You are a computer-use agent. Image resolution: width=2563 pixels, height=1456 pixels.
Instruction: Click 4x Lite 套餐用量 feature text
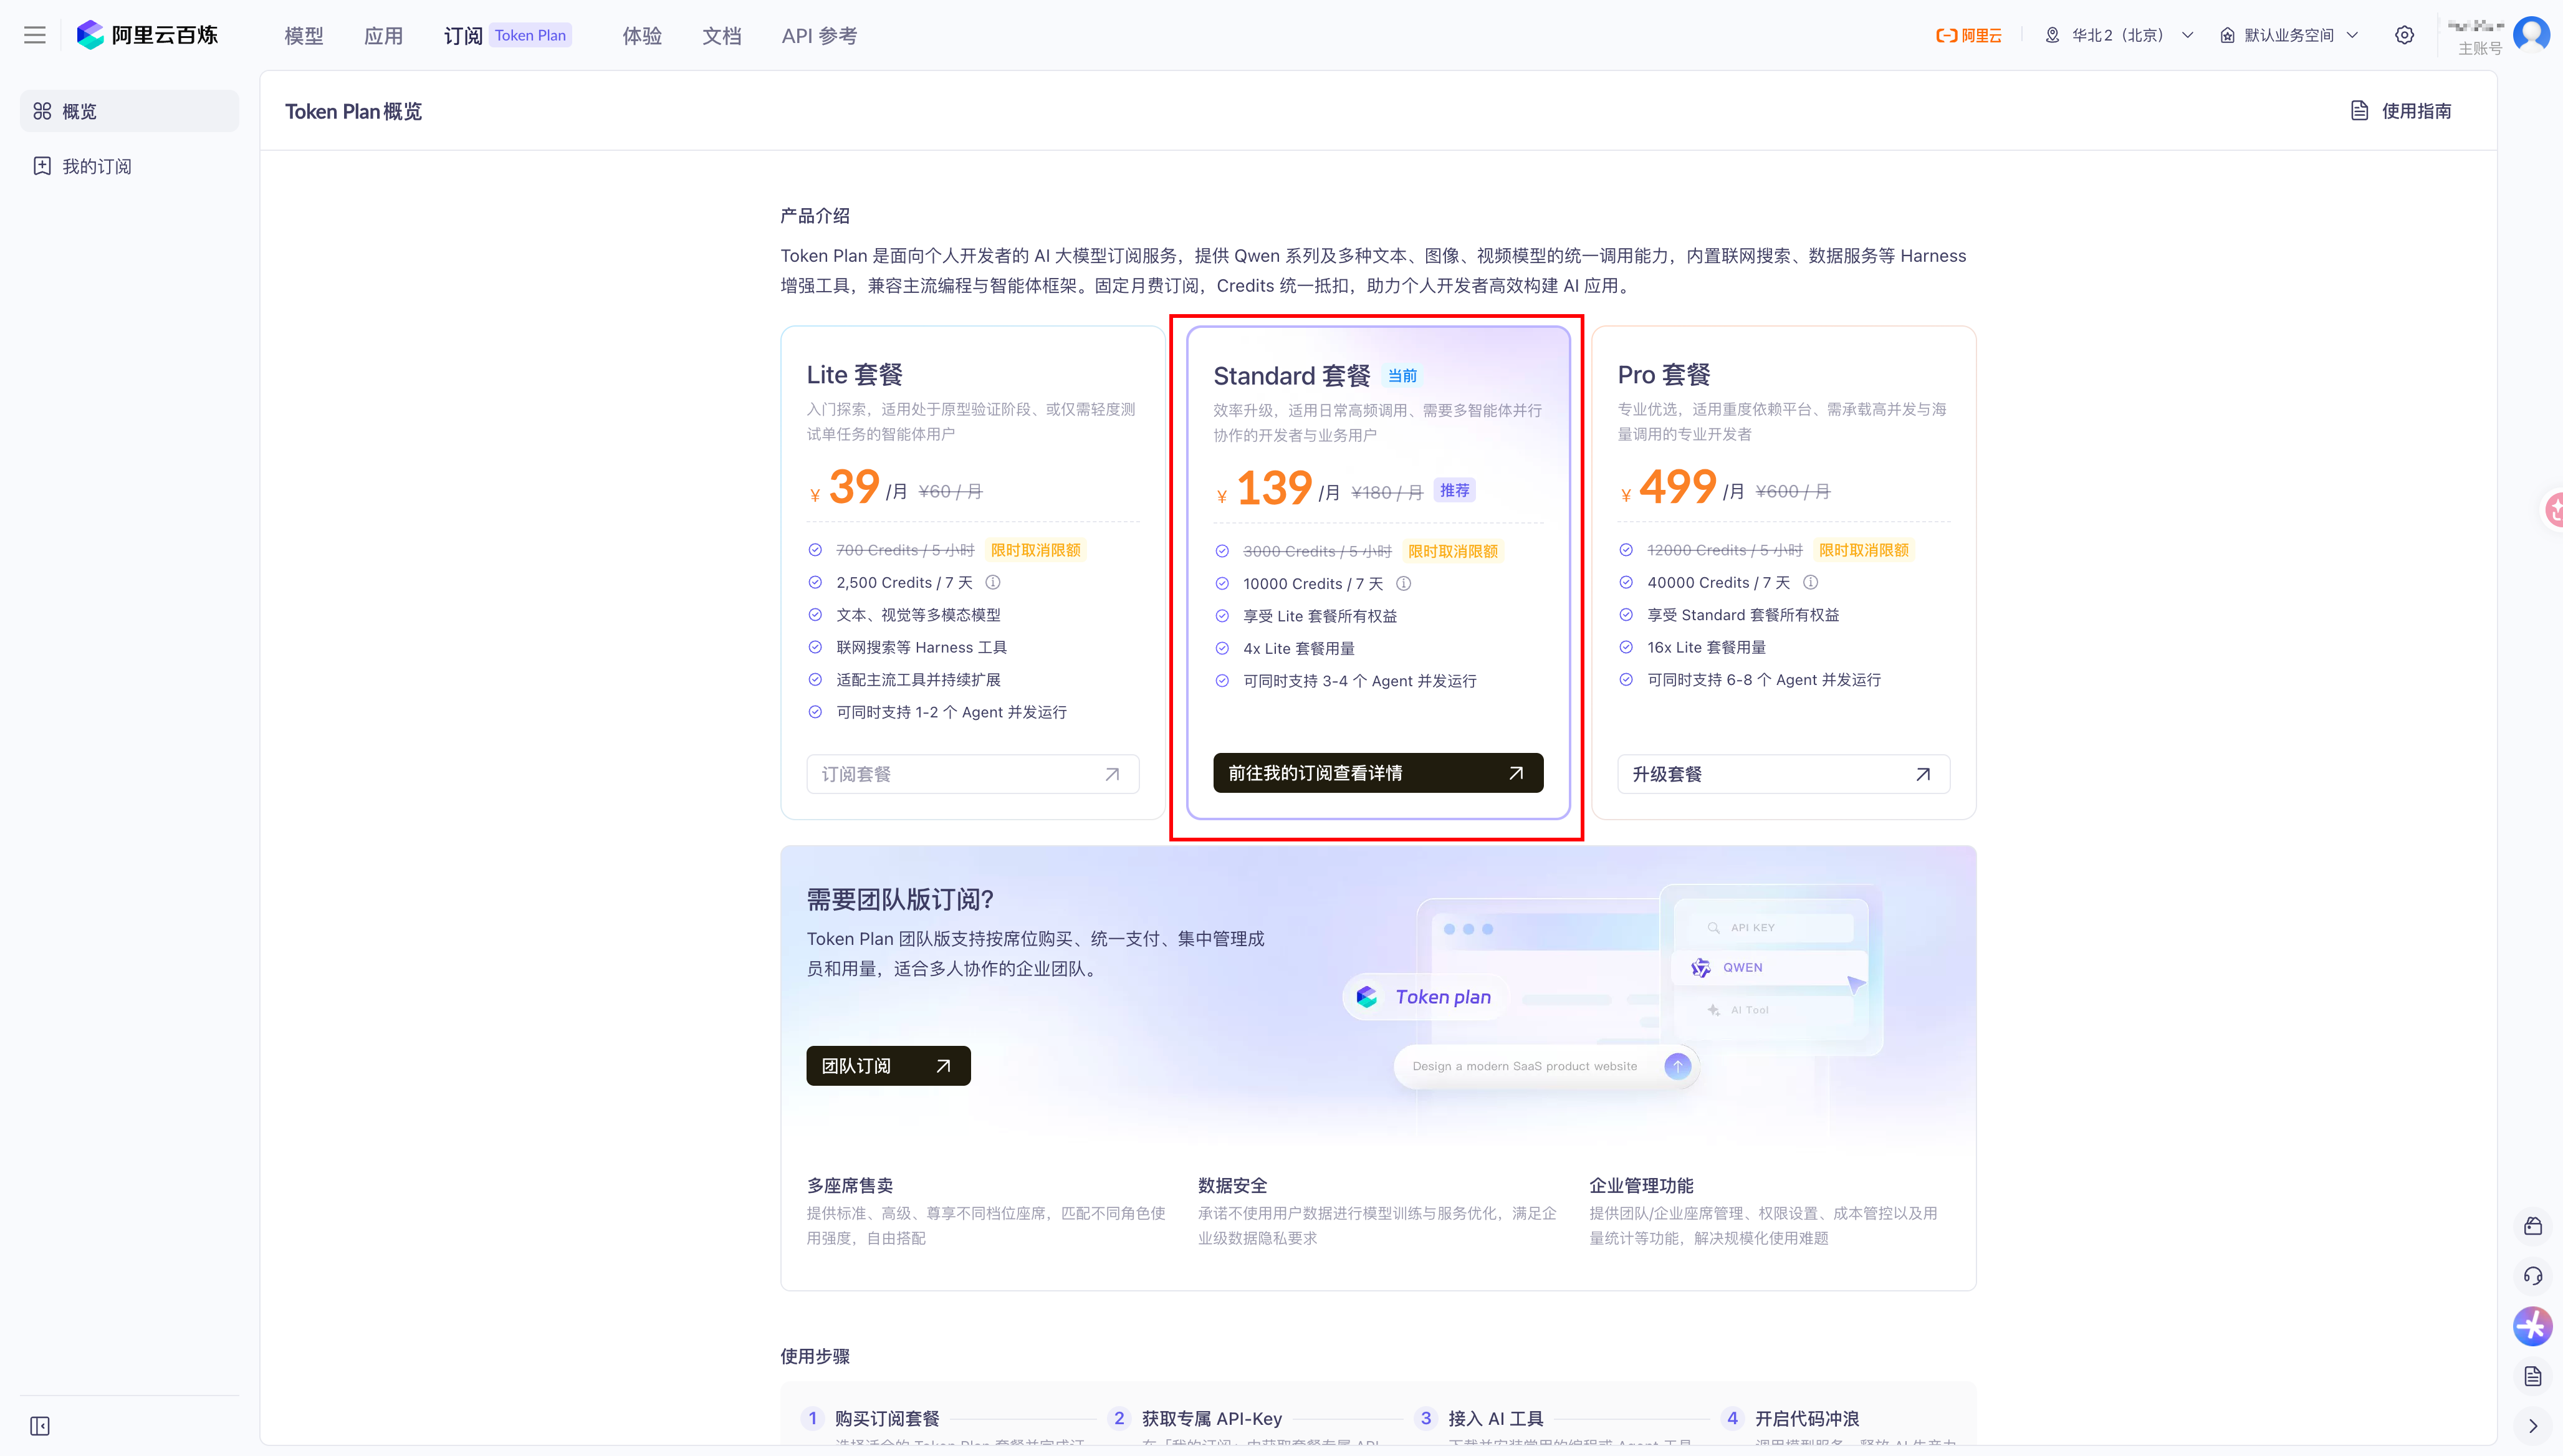coord(1299,649)
